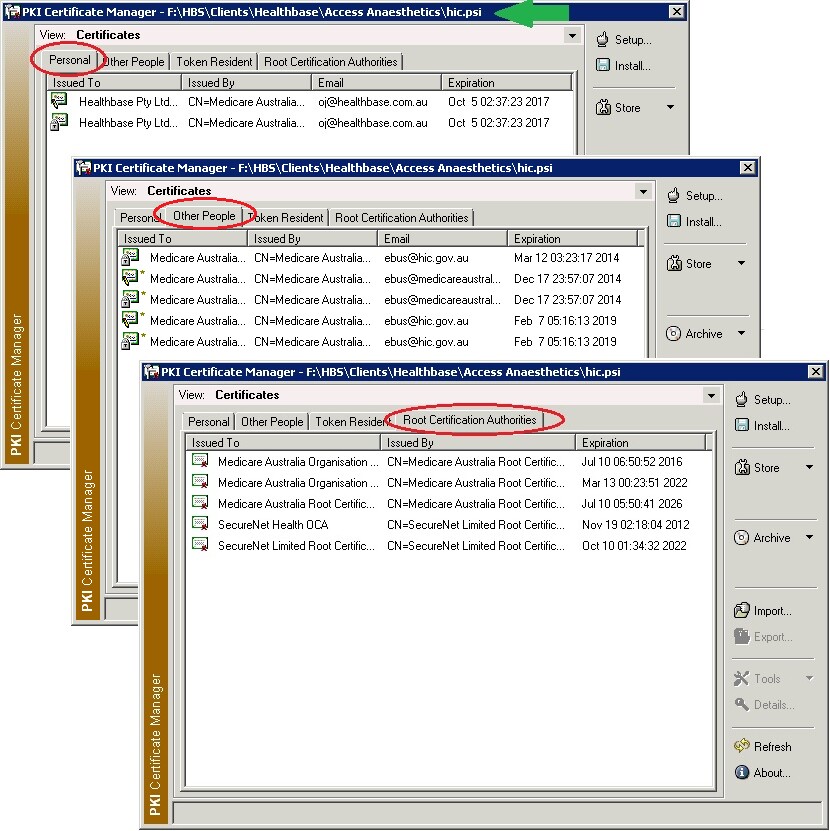Click first oj@healthbase.com.au email cell

coord(373,102)
